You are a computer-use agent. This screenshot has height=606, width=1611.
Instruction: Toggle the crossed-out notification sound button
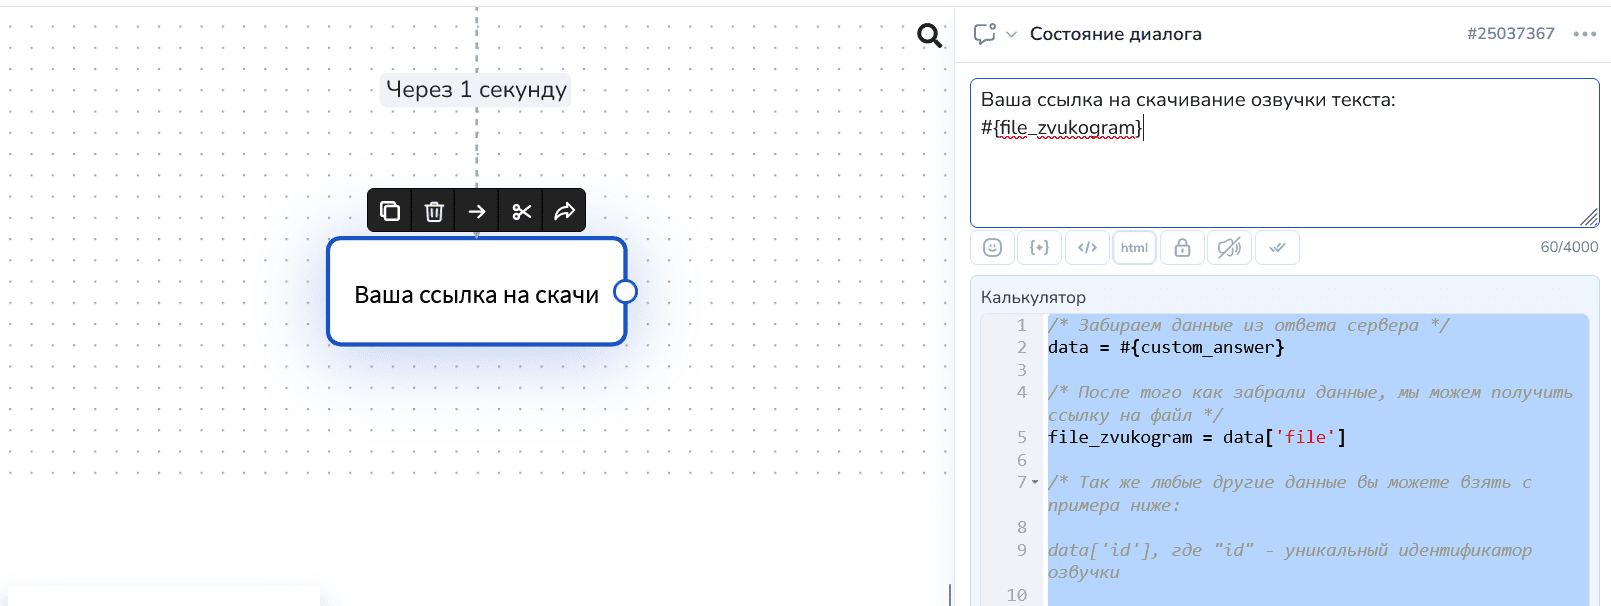(x=1229, y=248)
